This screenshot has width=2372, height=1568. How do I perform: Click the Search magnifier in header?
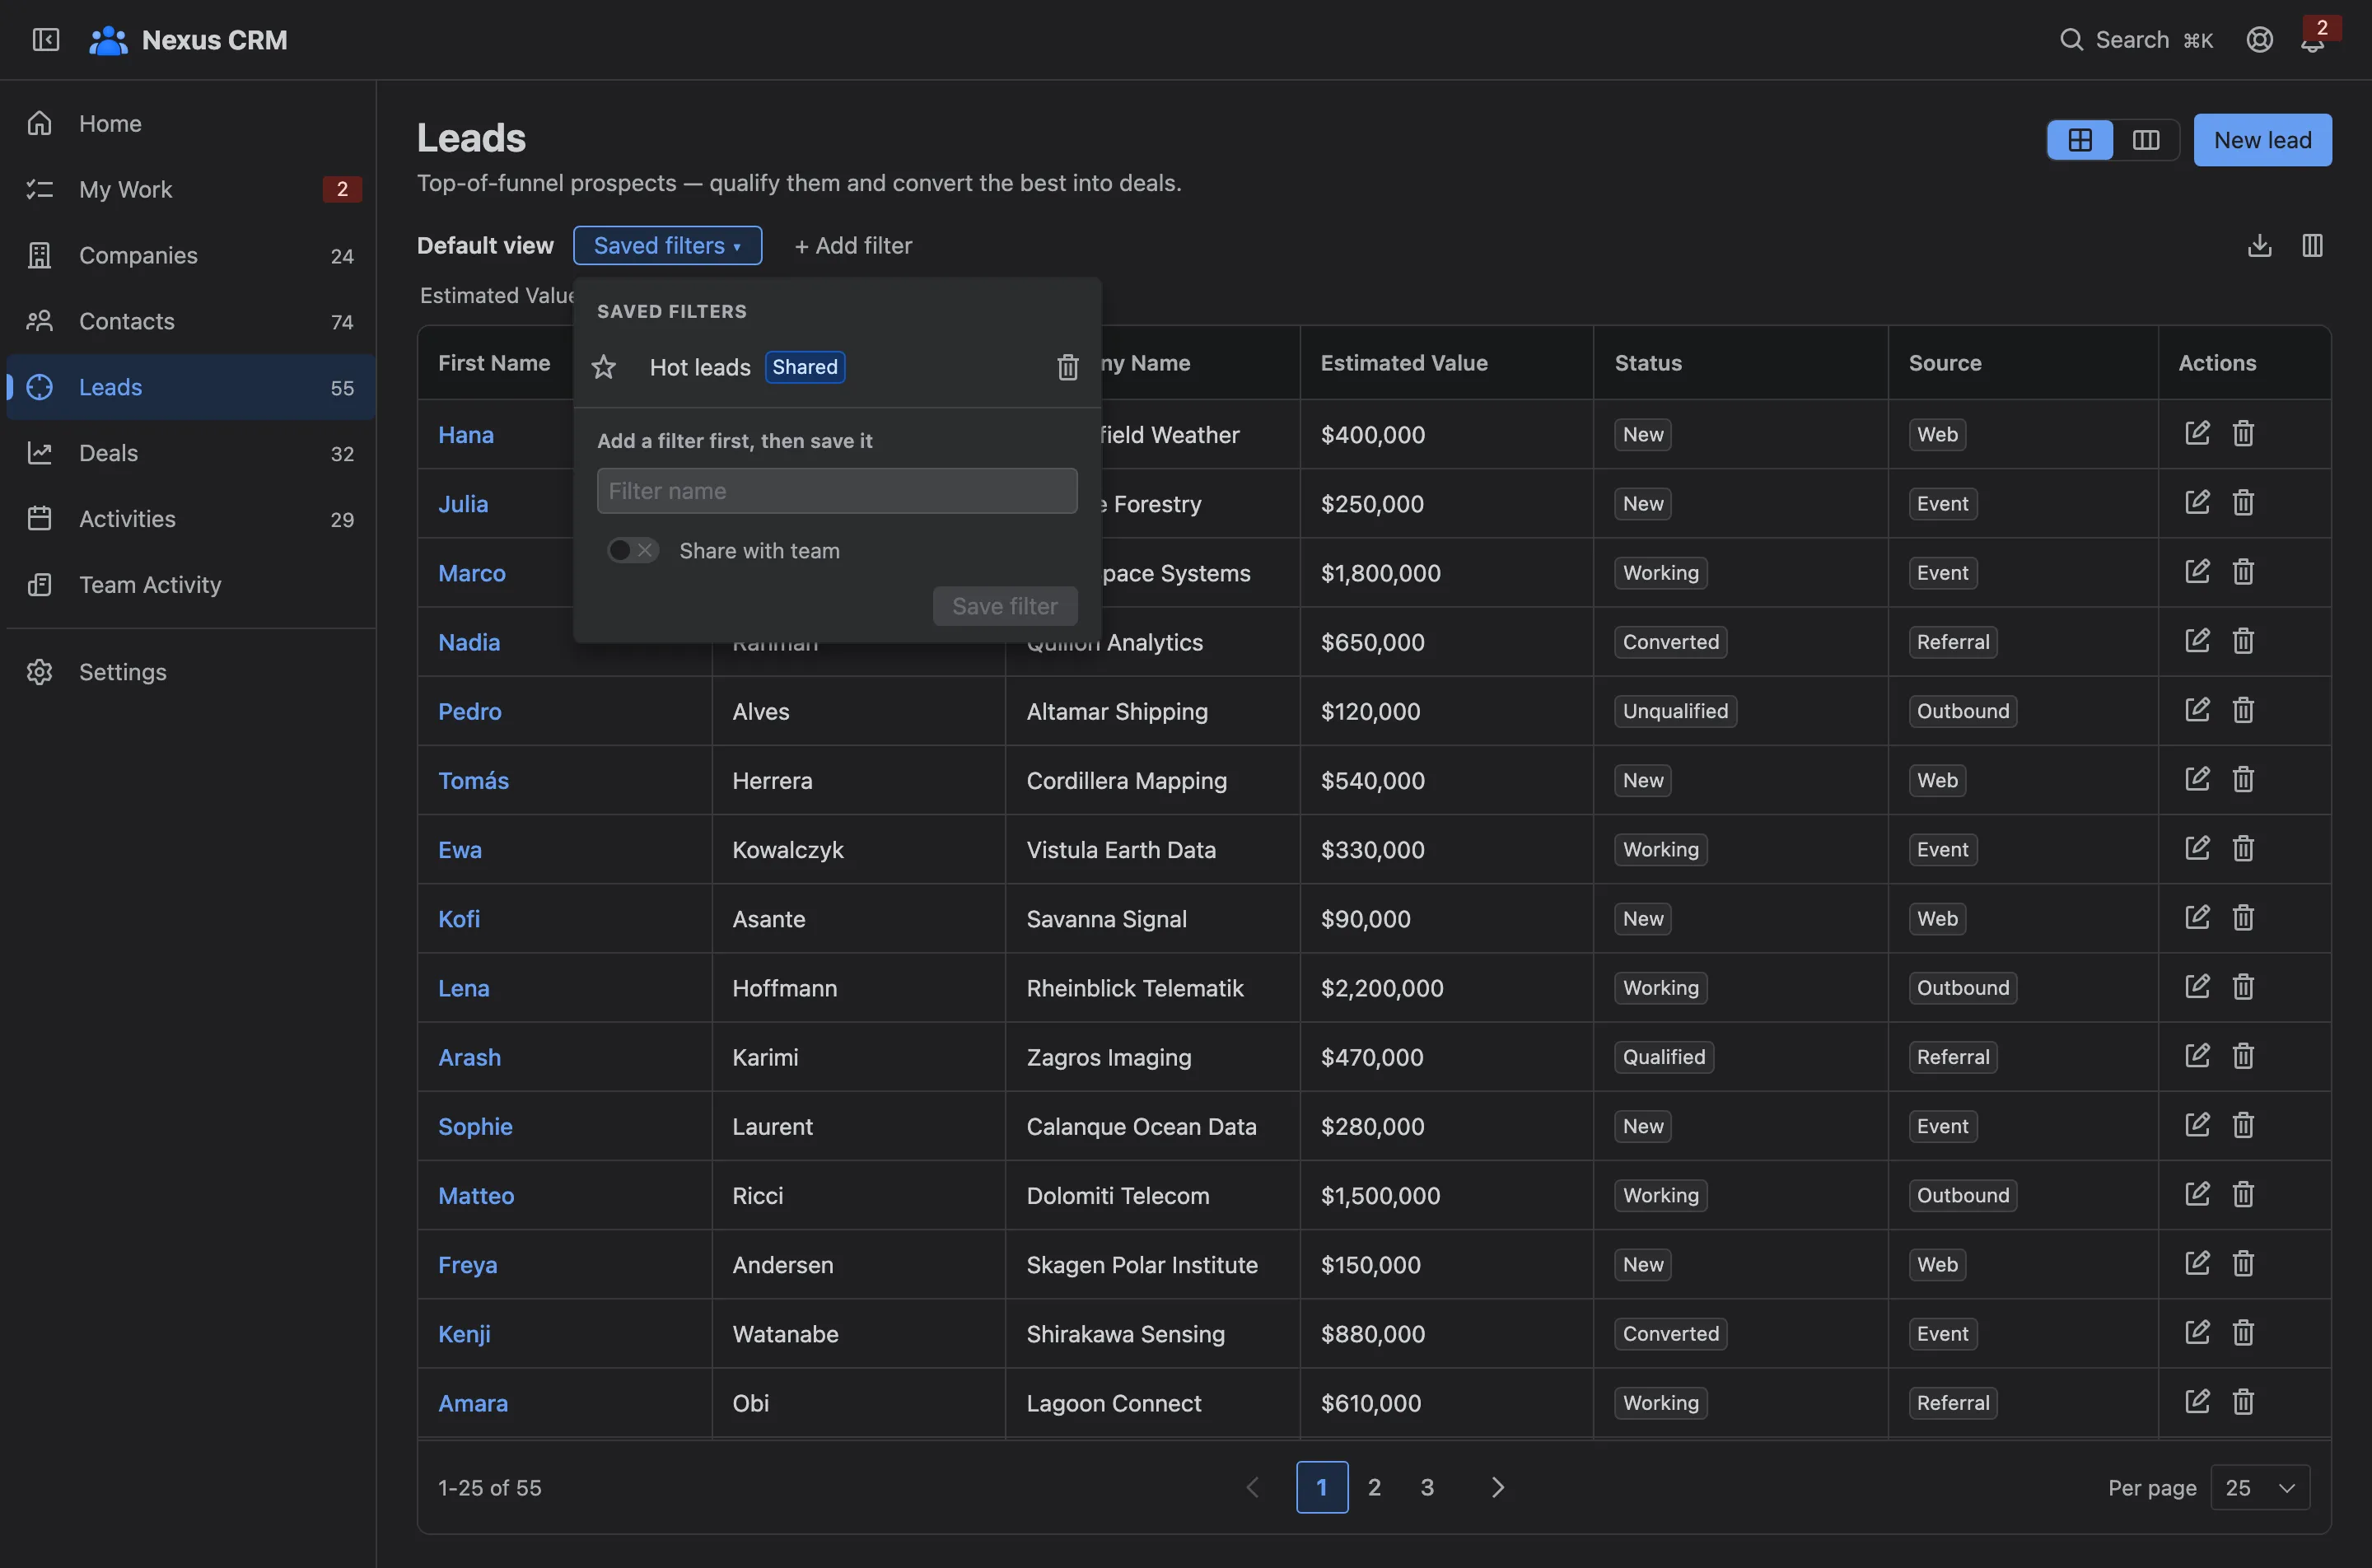2071,39
